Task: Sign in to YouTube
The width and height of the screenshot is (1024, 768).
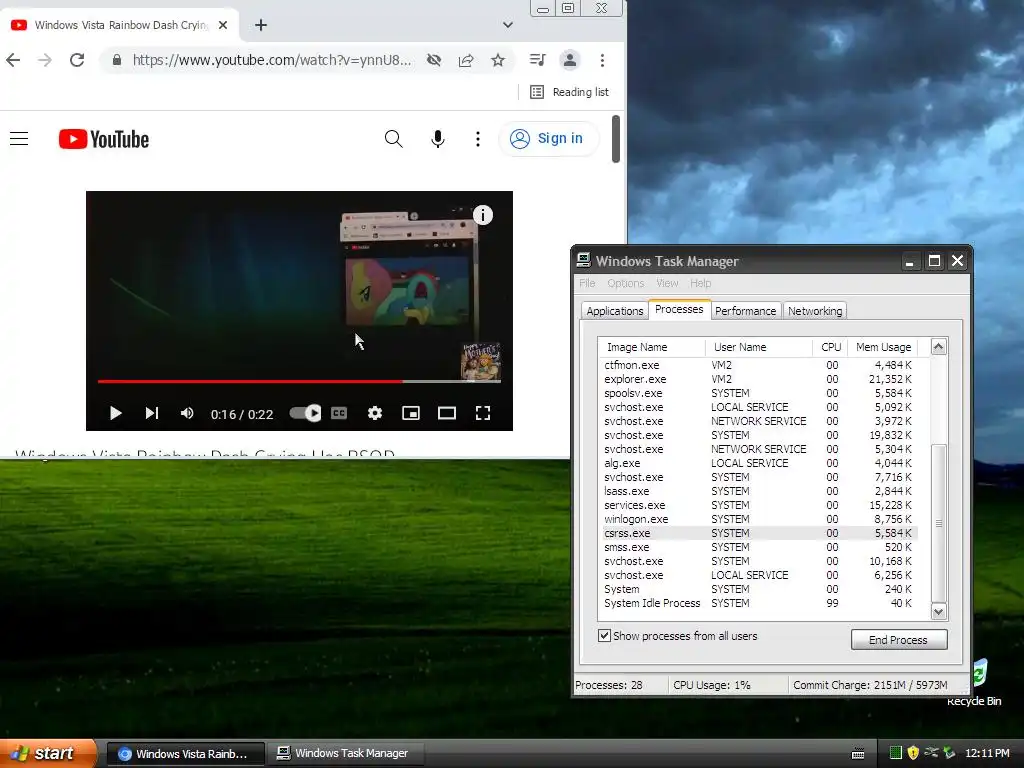Action: (x=548, y=138)
